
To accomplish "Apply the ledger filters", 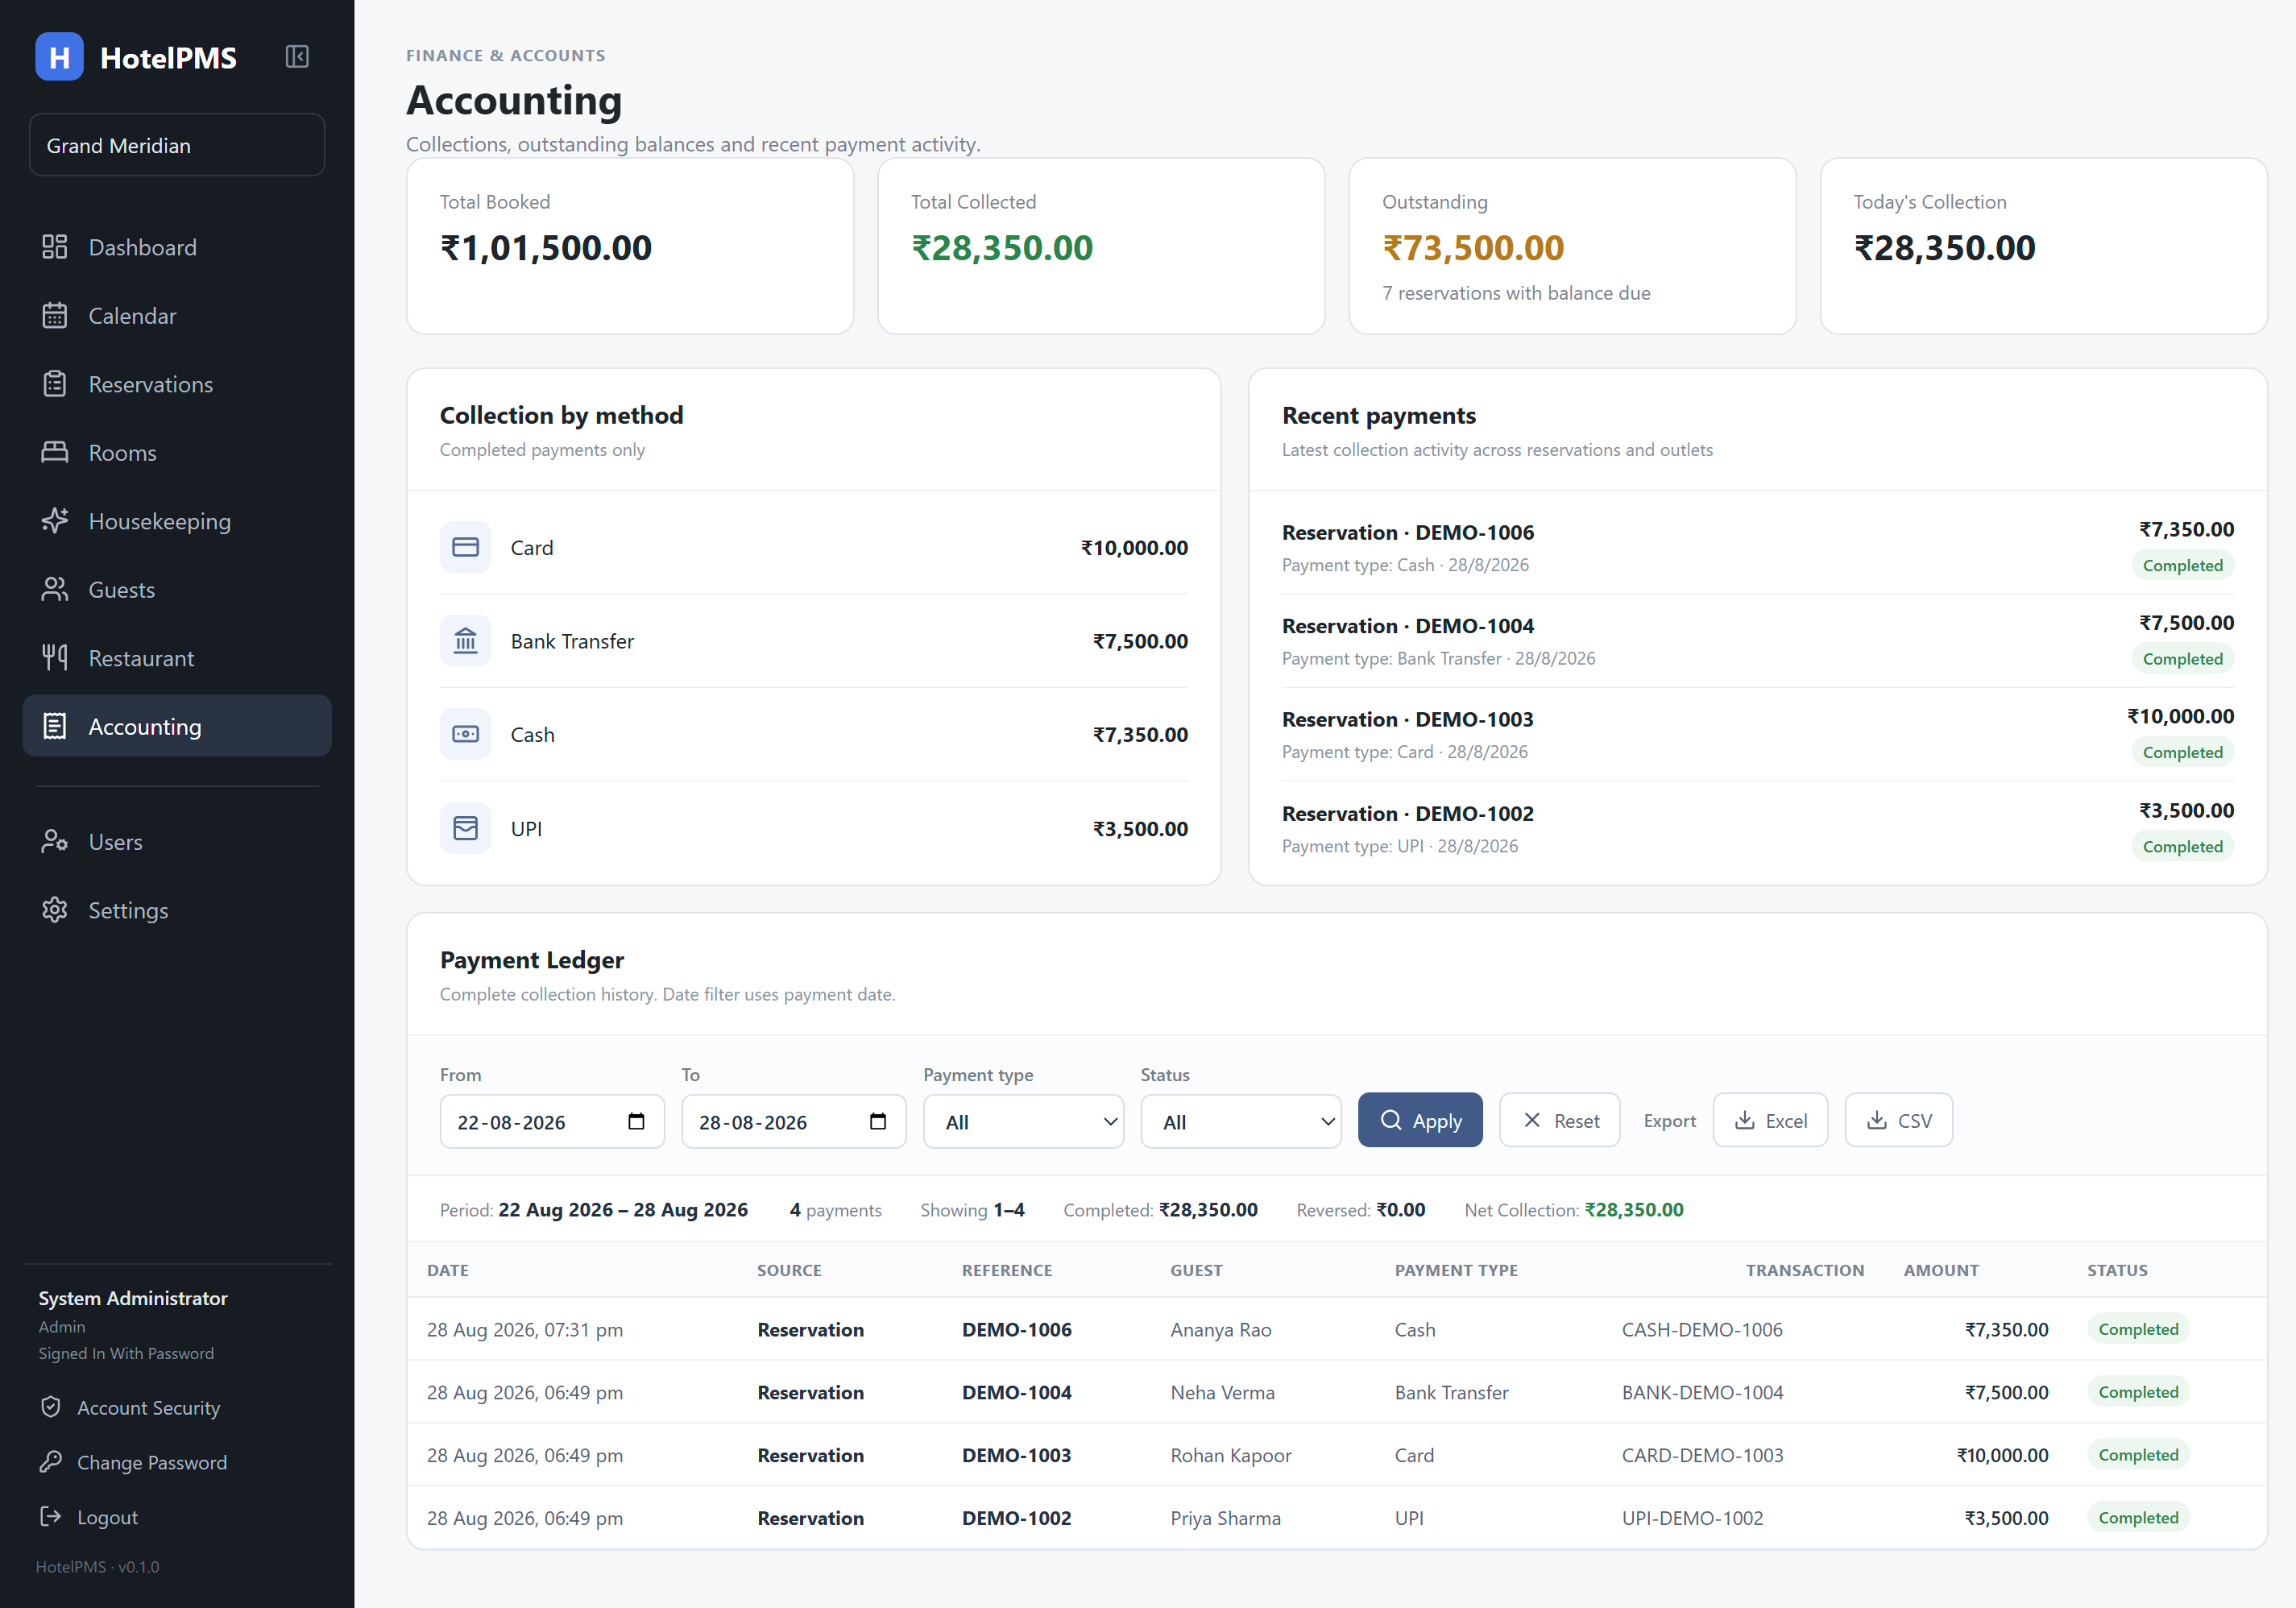I will 1420,1121.
